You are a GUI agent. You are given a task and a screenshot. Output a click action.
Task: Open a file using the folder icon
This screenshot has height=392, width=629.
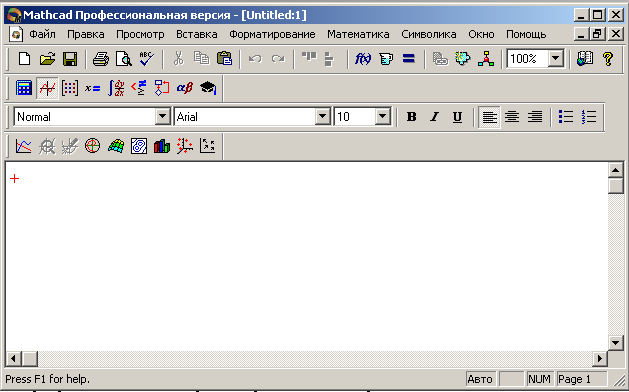[47, 59]
